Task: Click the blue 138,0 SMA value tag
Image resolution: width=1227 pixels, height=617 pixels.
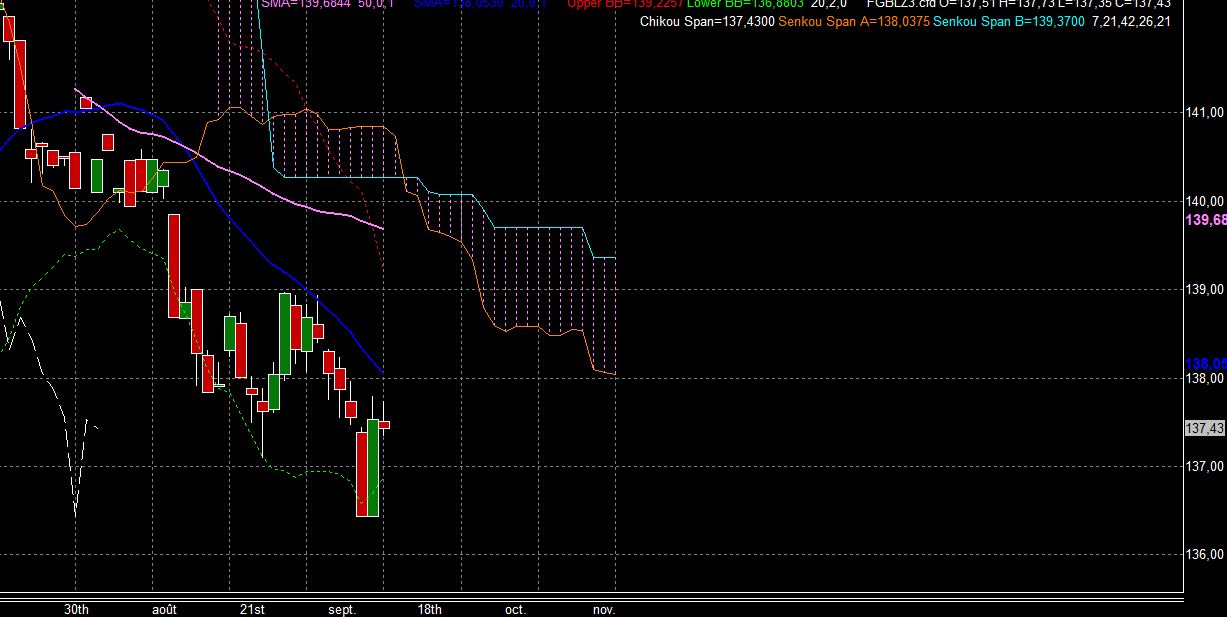Action: tap(1206, 363)
